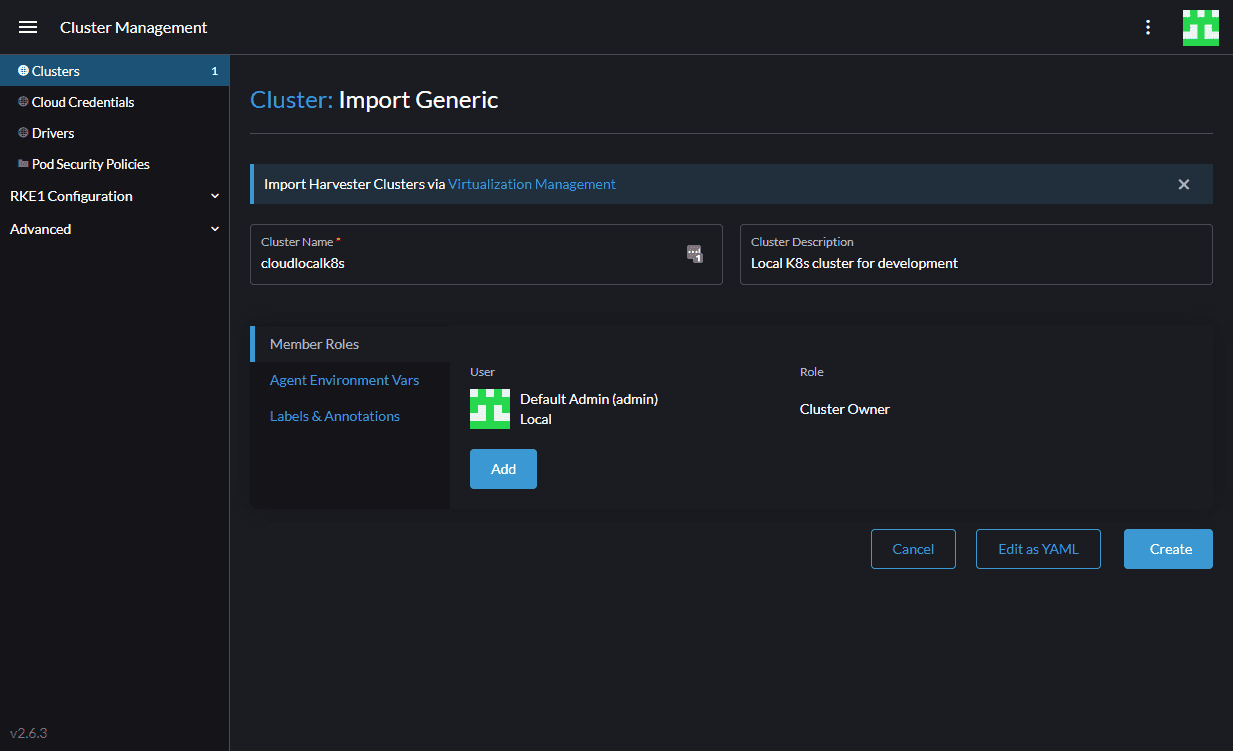Click the Create button
The width and height of the screenshot is (1233, 751).
pos(1167,548)
